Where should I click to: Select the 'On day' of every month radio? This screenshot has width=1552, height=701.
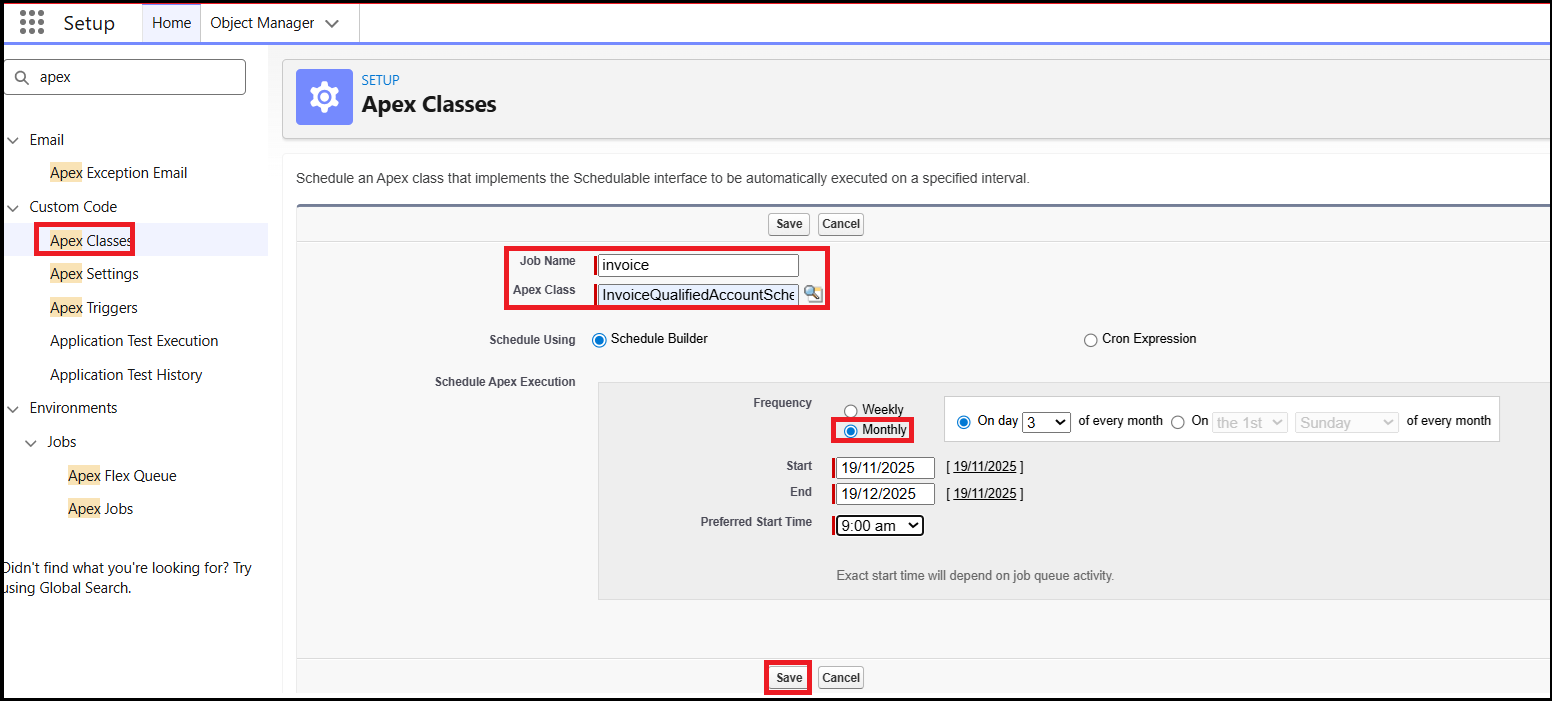(x=964, y=422)
